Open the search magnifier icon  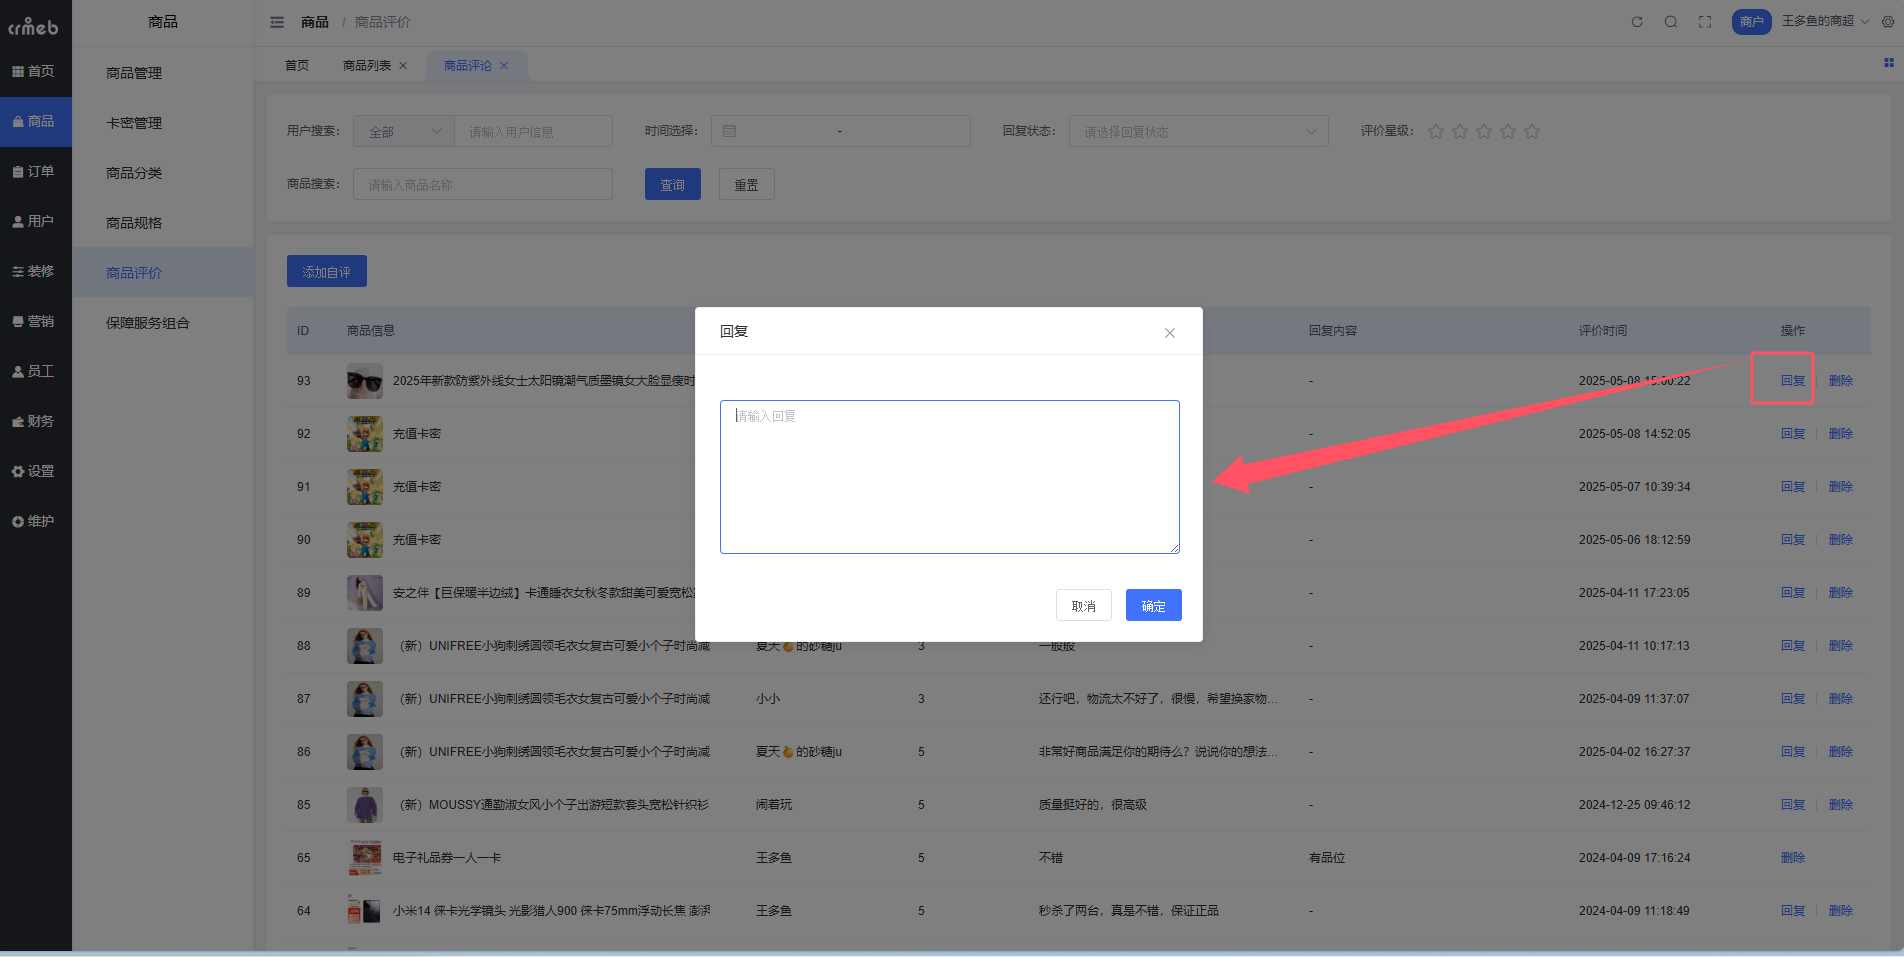coord(1671,22)
